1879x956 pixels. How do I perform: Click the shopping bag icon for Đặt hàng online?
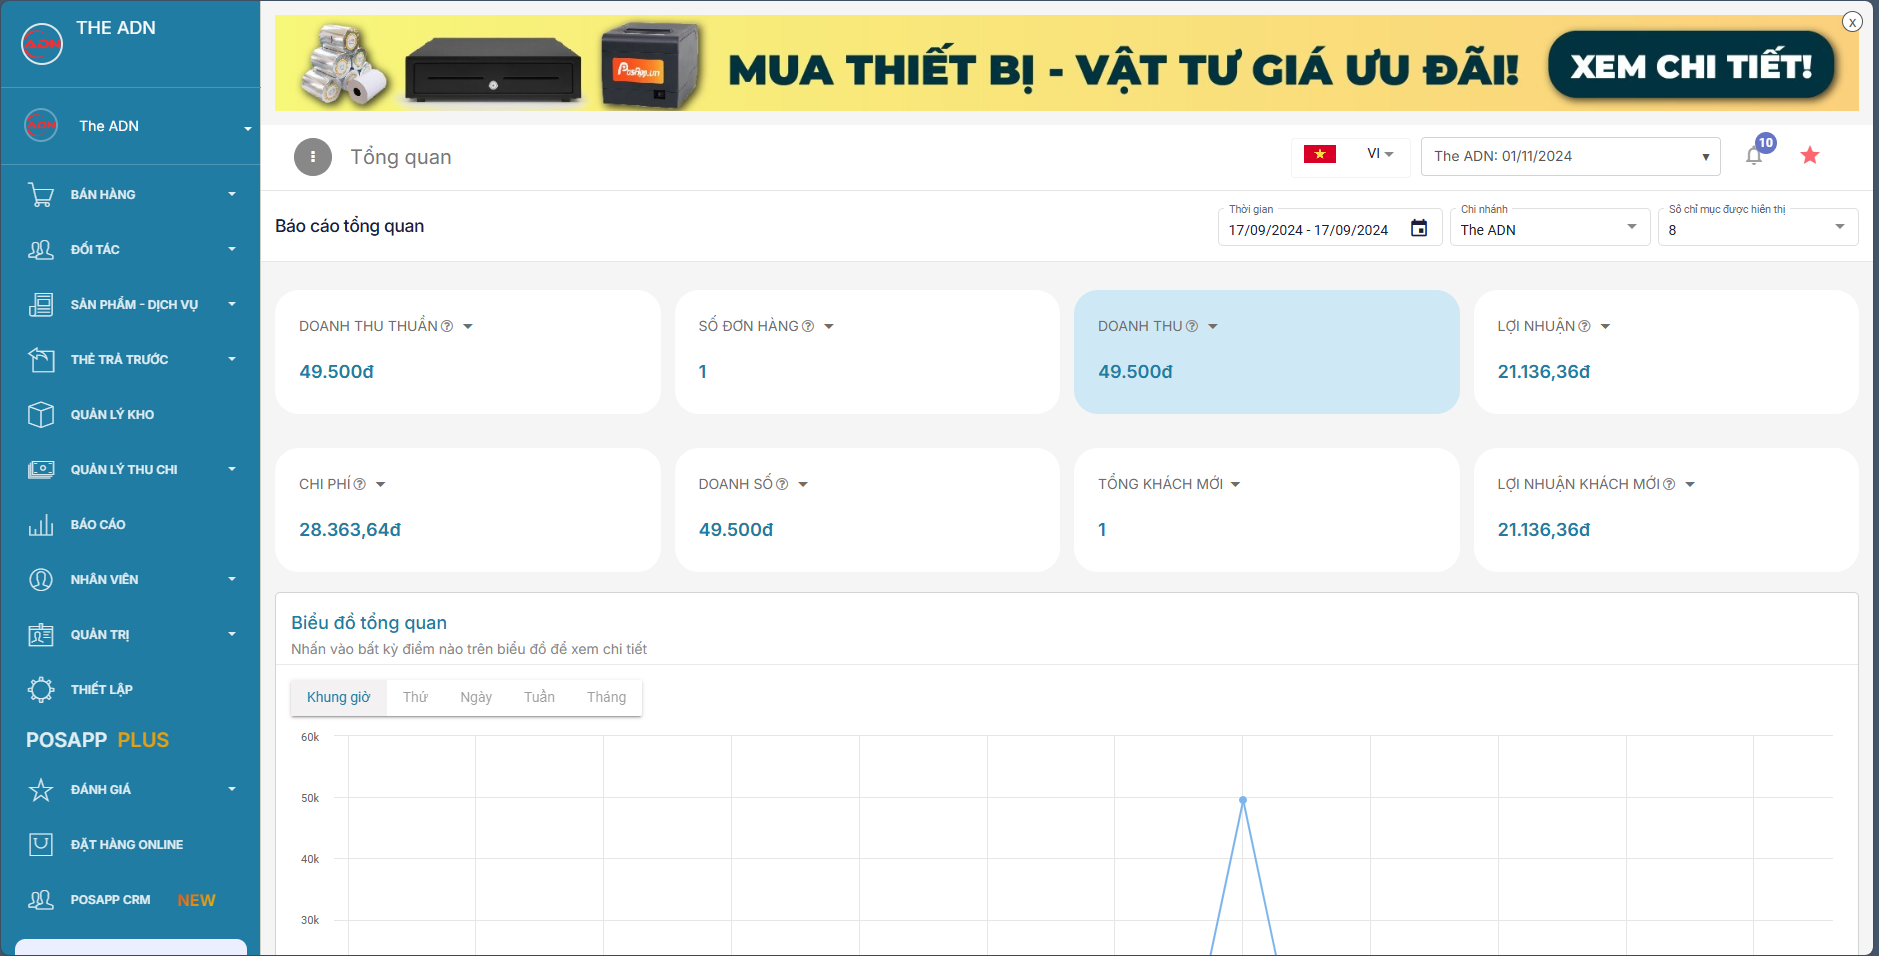[x=41, y=844]
